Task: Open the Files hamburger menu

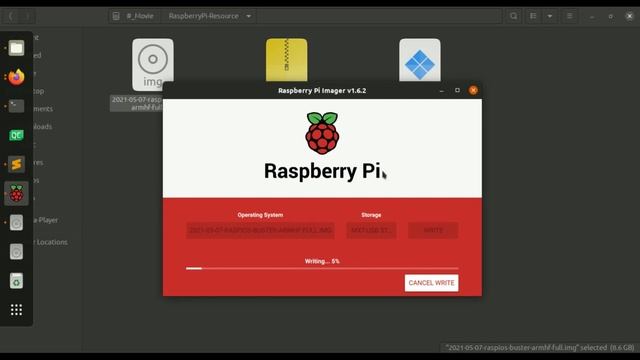Action: pyautogui.click(x=569, y=16)
